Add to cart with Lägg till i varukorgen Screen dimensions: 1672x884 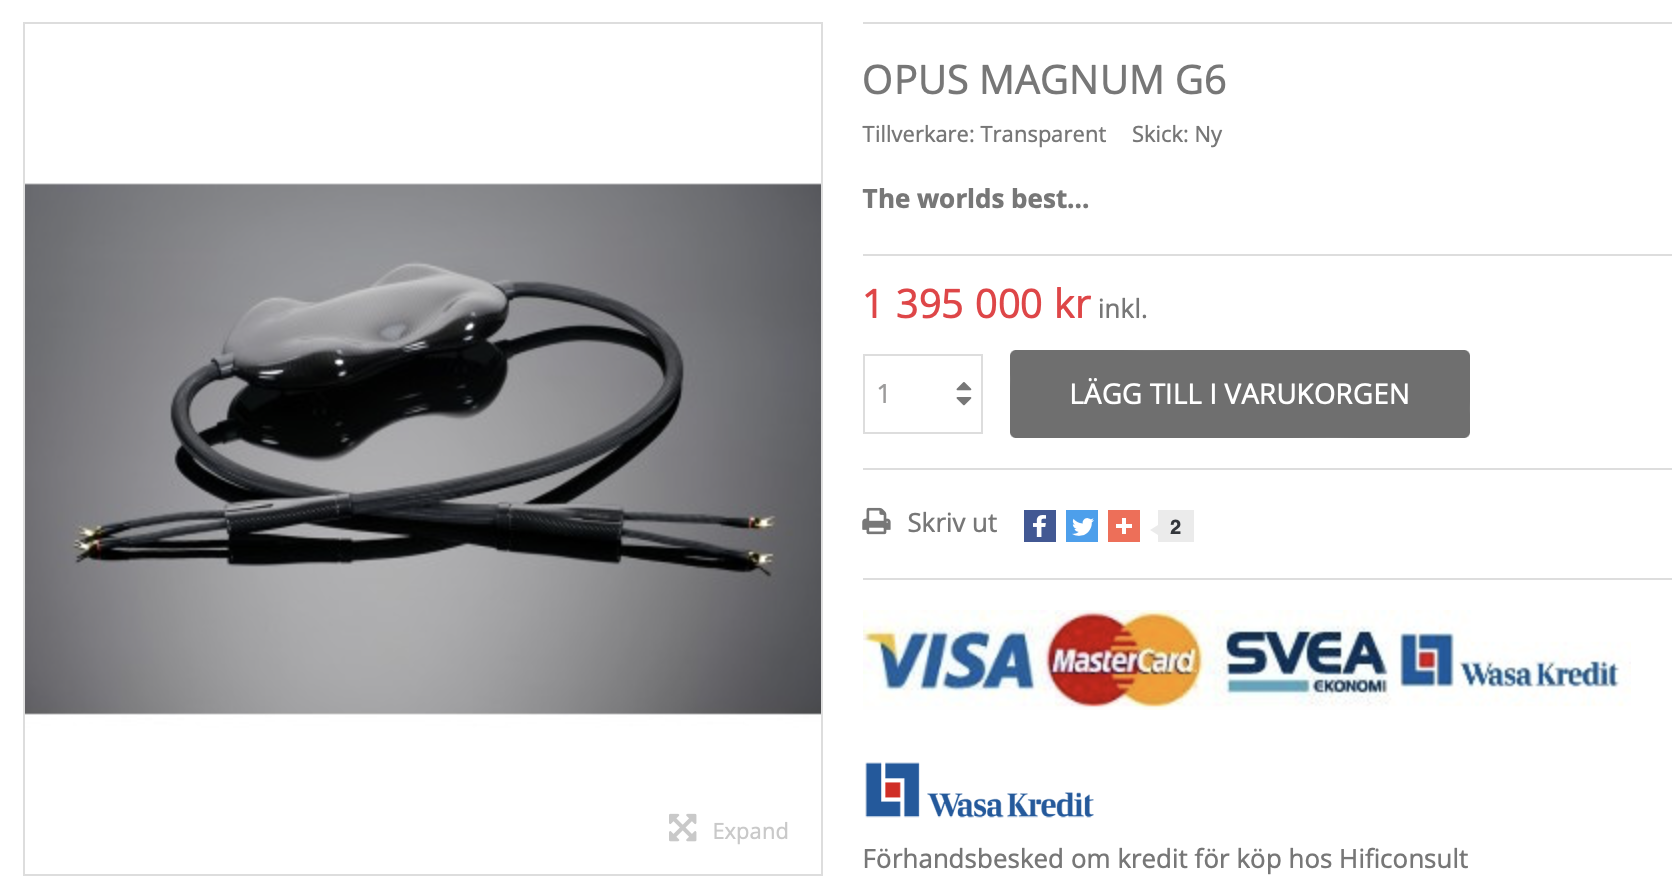[1240, 394]
